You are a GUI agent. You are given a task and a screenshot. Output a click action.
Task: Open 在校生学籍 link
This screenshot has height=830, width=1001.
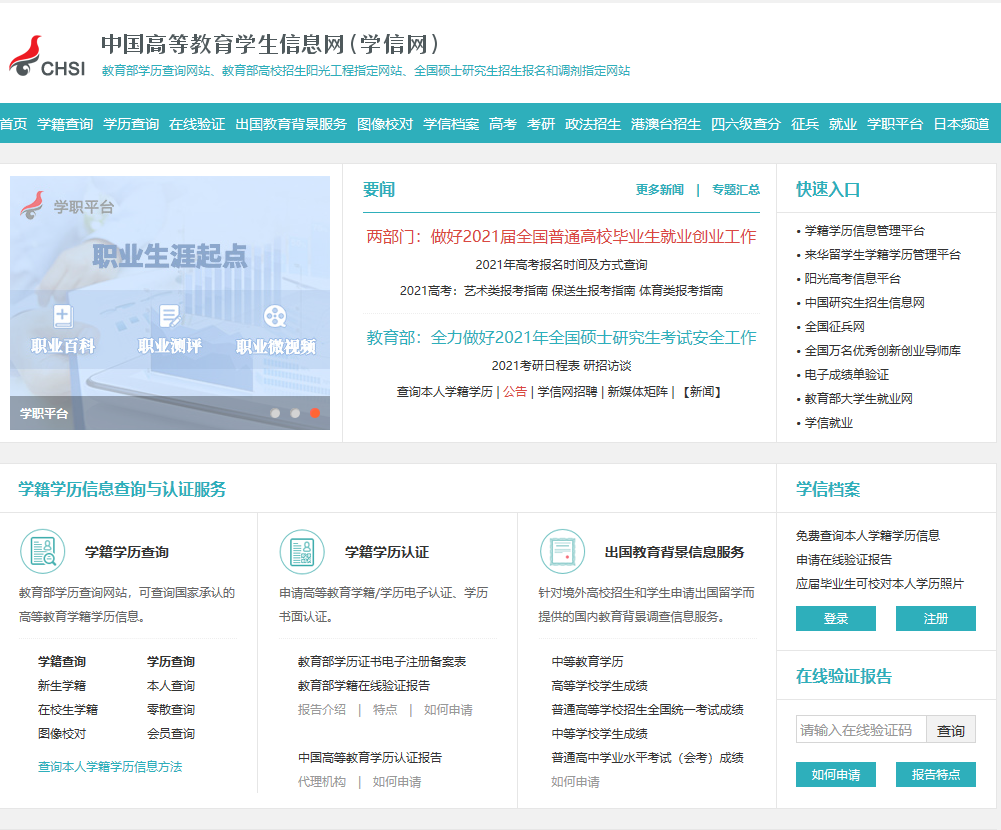pyautogui.click(x=68, y=710)
